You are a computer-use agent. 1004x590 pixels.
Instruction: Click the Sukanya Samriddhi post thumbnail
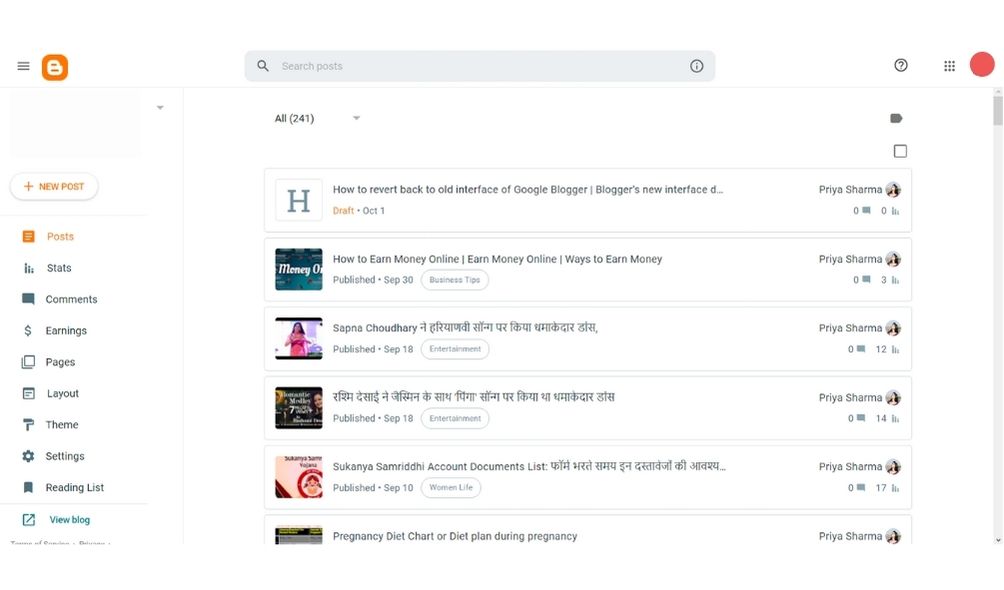(299, 477)
